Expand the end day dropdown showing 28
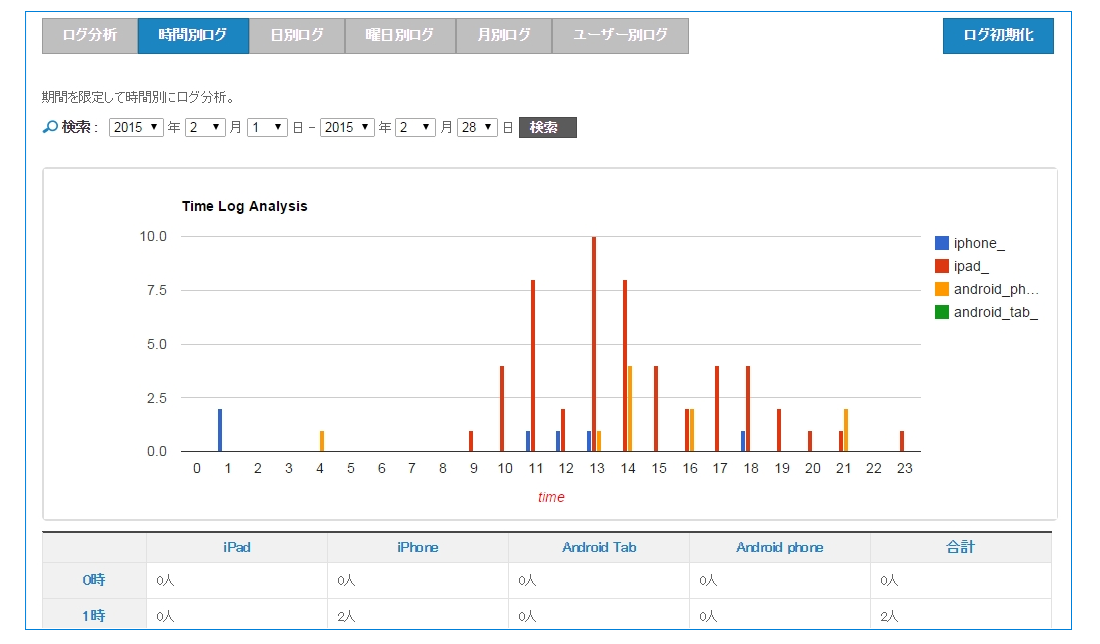This screenshot has height=644, width=1100. [x=477, y=128]
